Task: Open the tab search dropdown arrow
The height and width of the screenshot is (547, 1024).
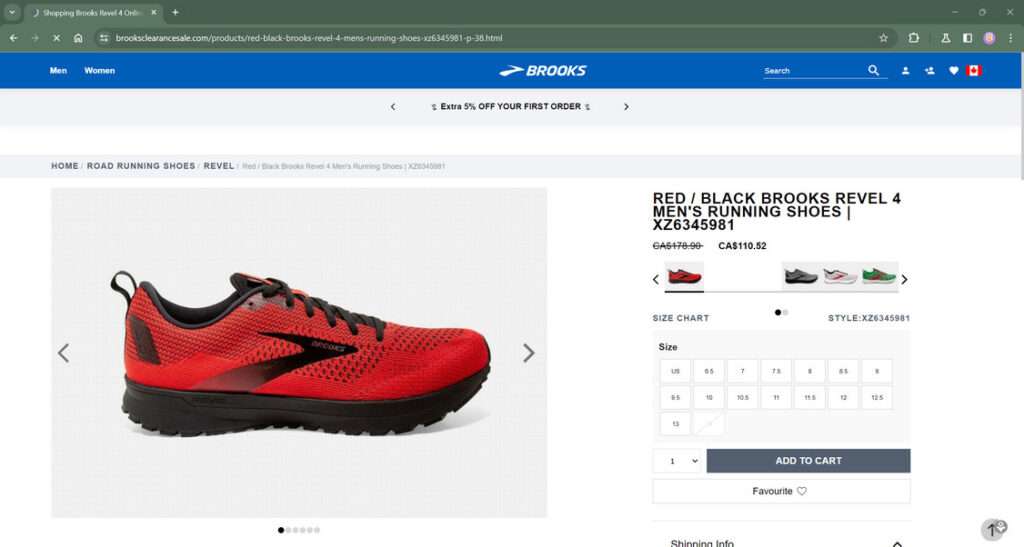Action: (12, 12)
